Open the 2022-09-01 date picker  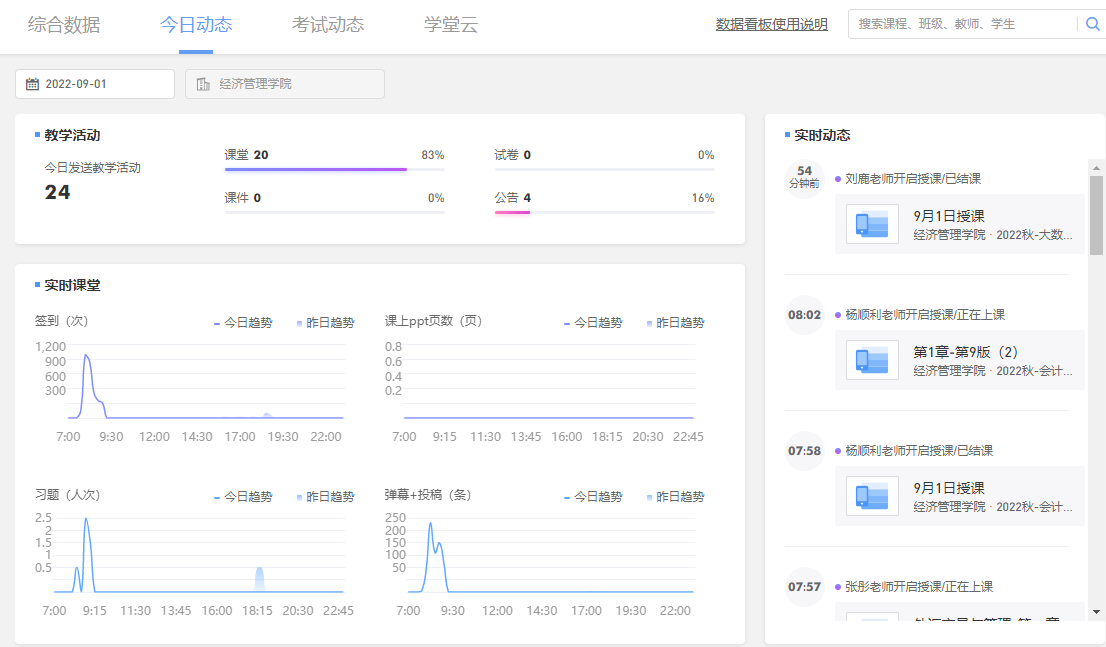95,84
